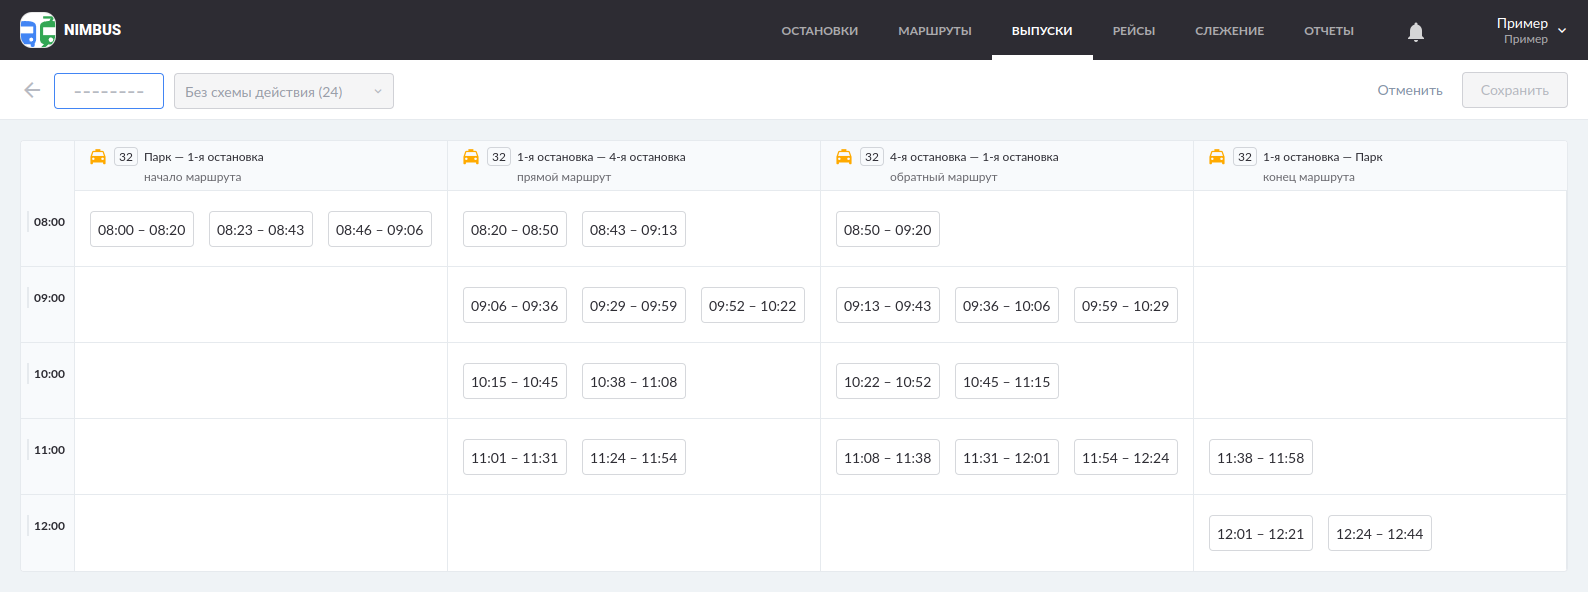The height and width of the screenshot is (592, 1588).
Task: Open the Маршруты tab
Action: coord(935,31)
